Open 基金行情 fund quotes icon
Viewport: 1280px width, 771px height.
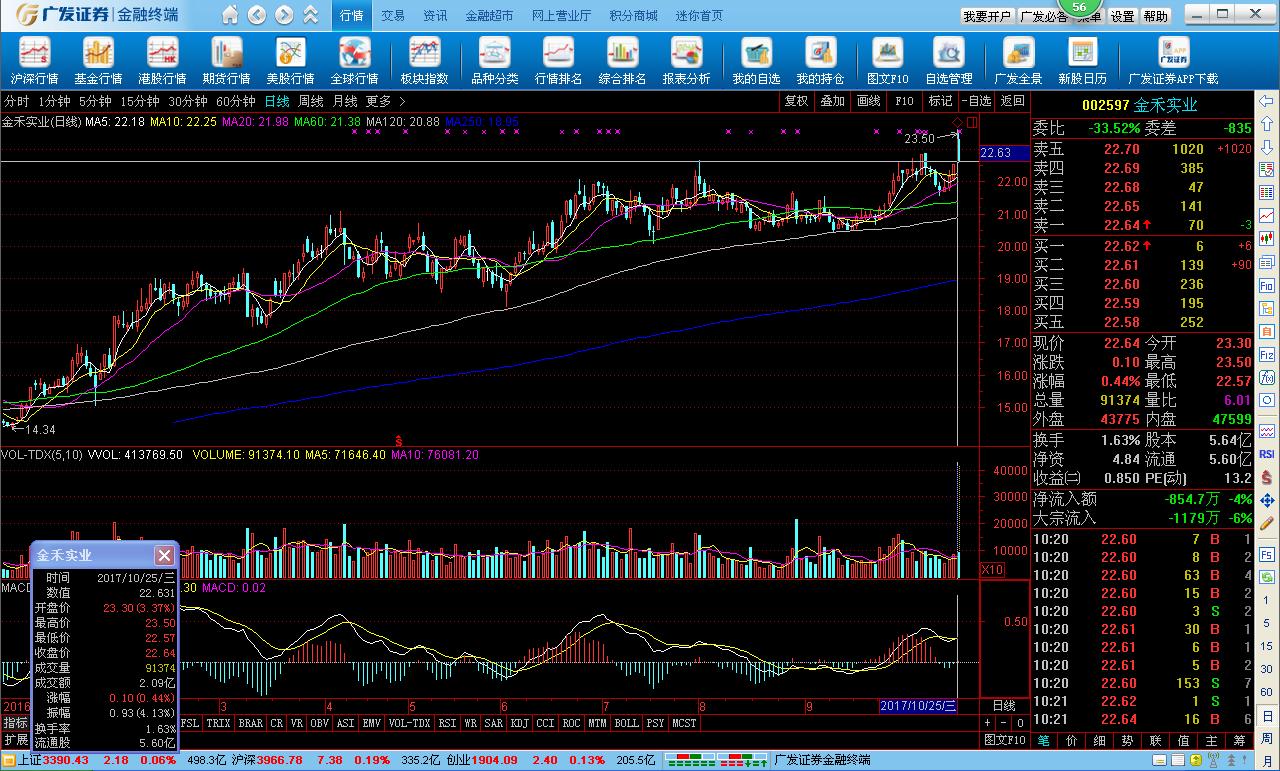pyautogui.click(x=98, y=61)
